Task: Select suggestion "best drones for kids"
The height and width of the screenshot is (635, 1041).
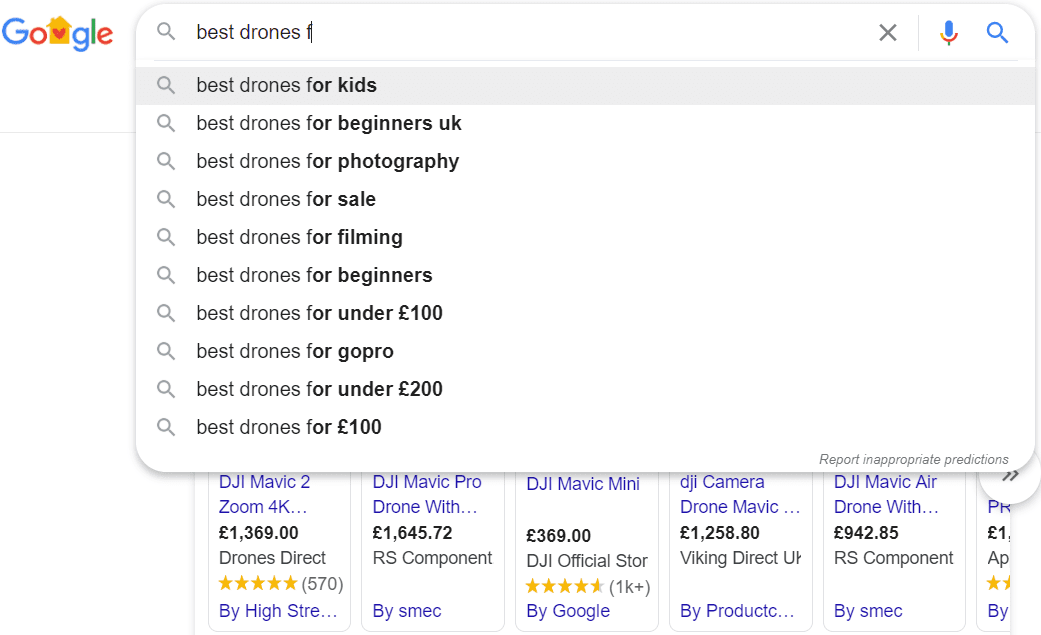Action: 585,85
